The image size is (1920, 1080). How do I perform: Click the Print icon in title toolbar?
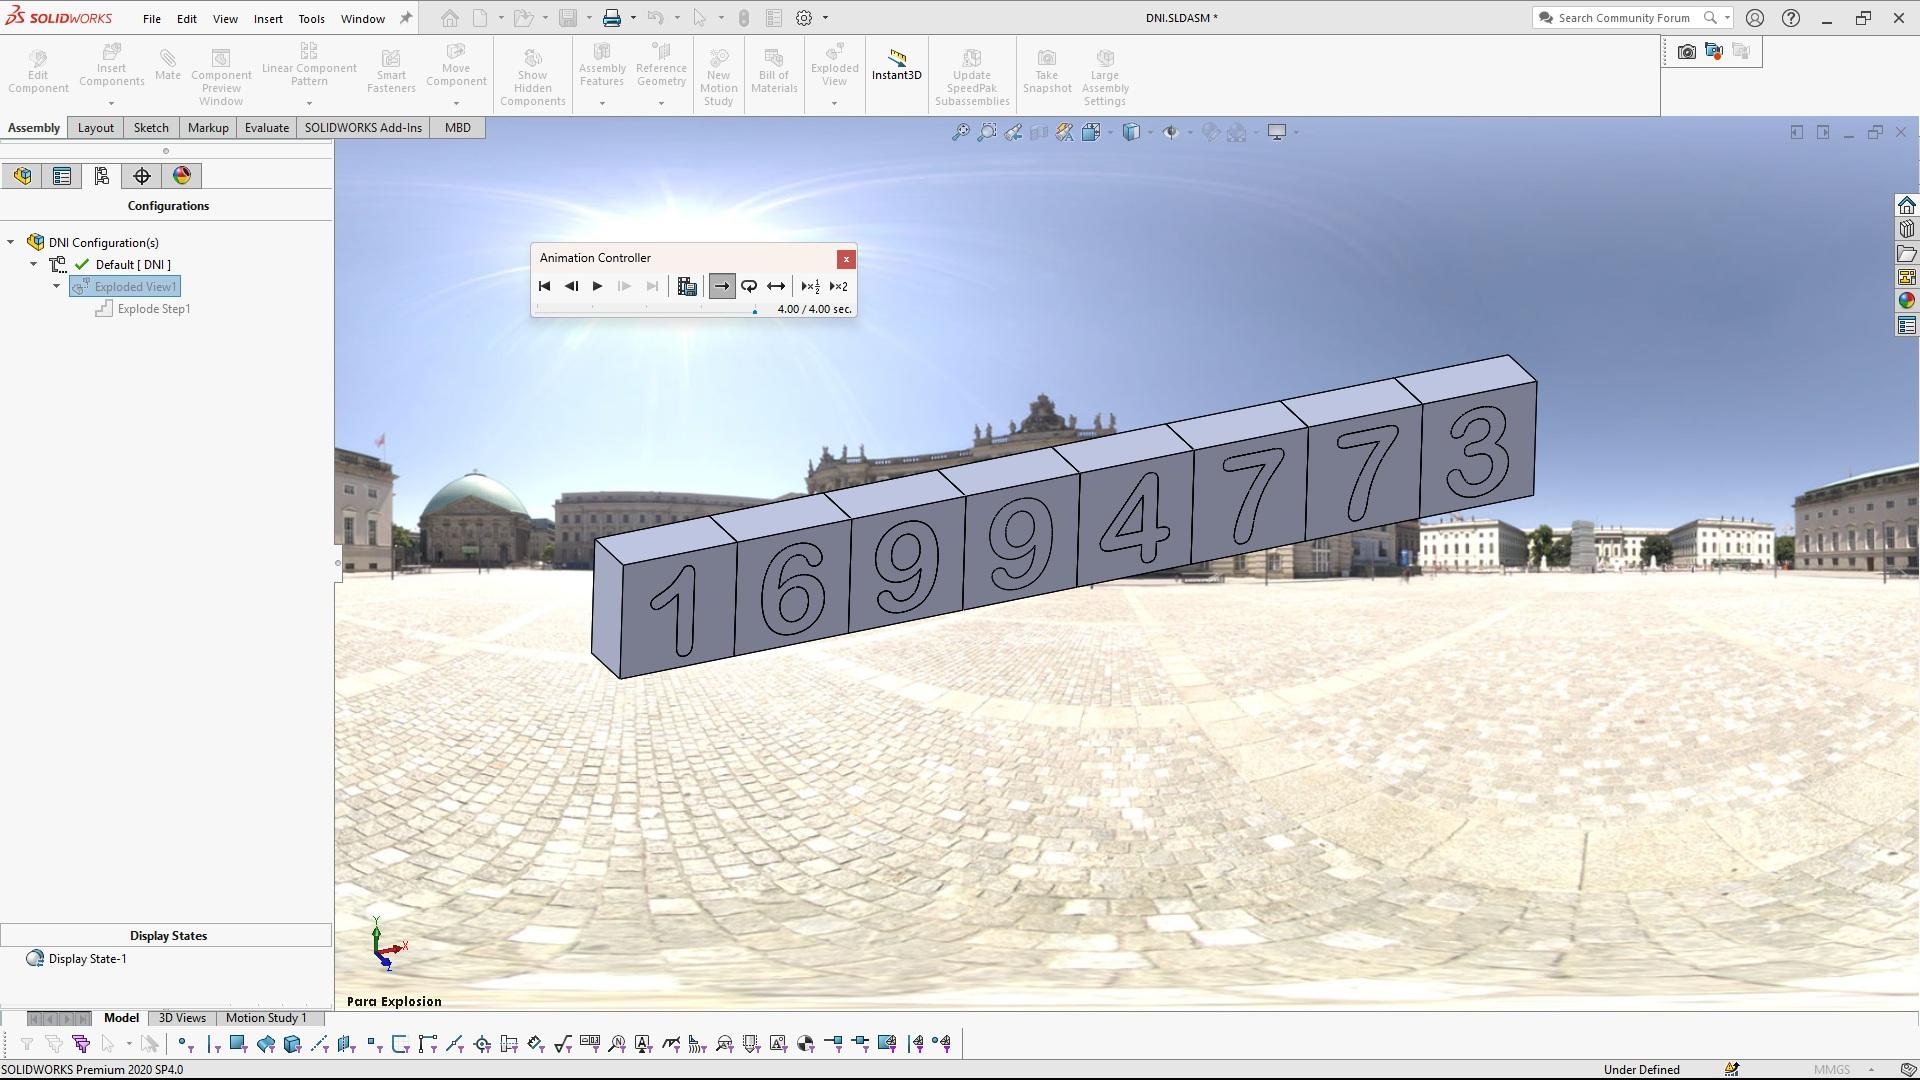pos(612,18)
